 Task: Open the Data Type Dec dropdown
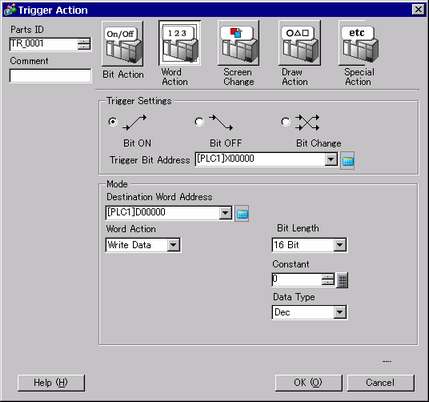339,313
